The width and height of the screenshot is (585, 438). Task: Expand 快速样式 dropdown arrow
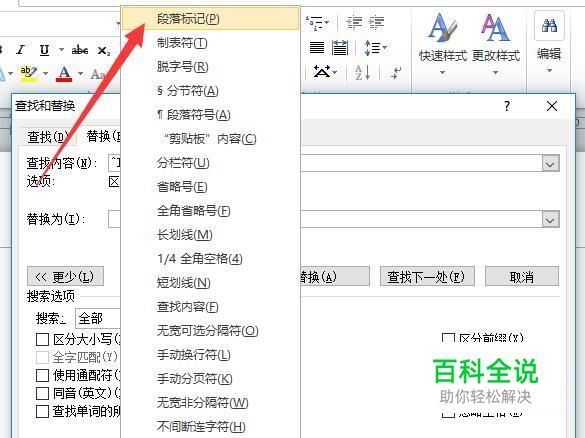[x=442, y=72]
